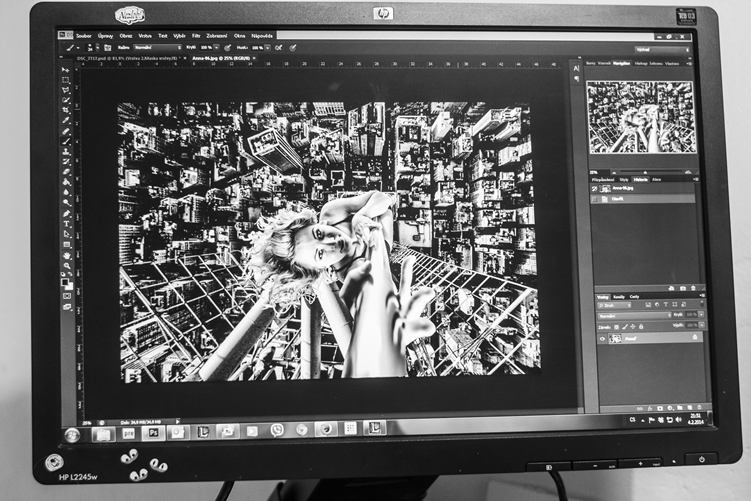Select the Quick Selection tool
The height and width of the screenshot is (501, 751).
click(66, 100)
